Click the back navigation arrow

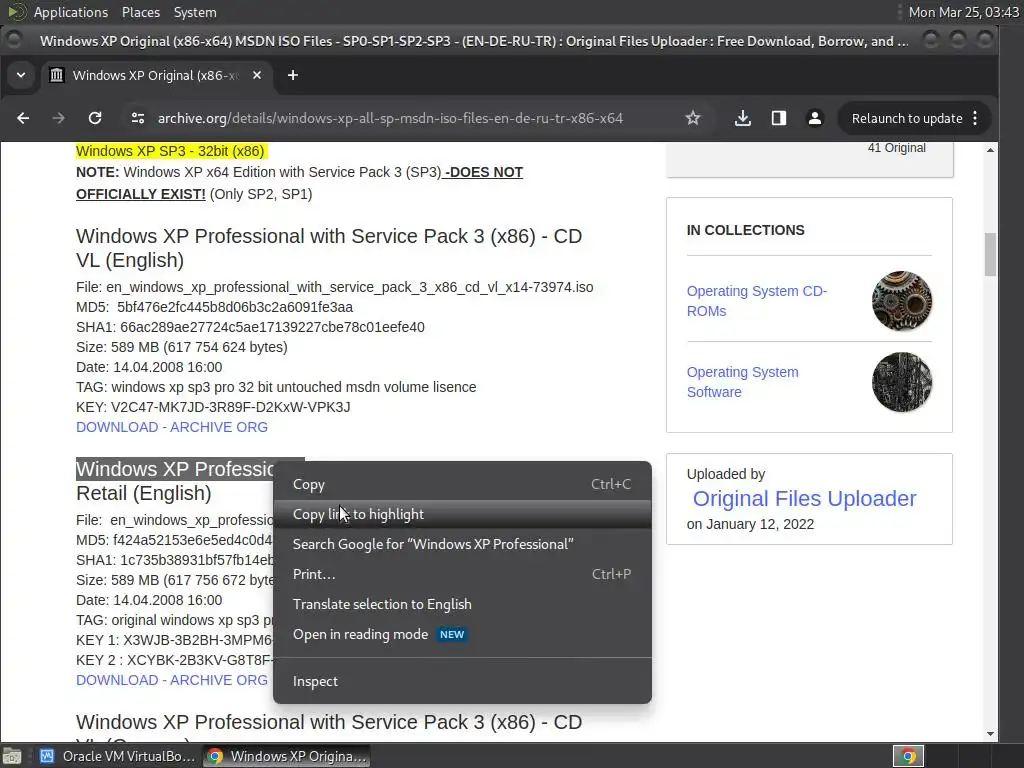click(x=23, y=118)
